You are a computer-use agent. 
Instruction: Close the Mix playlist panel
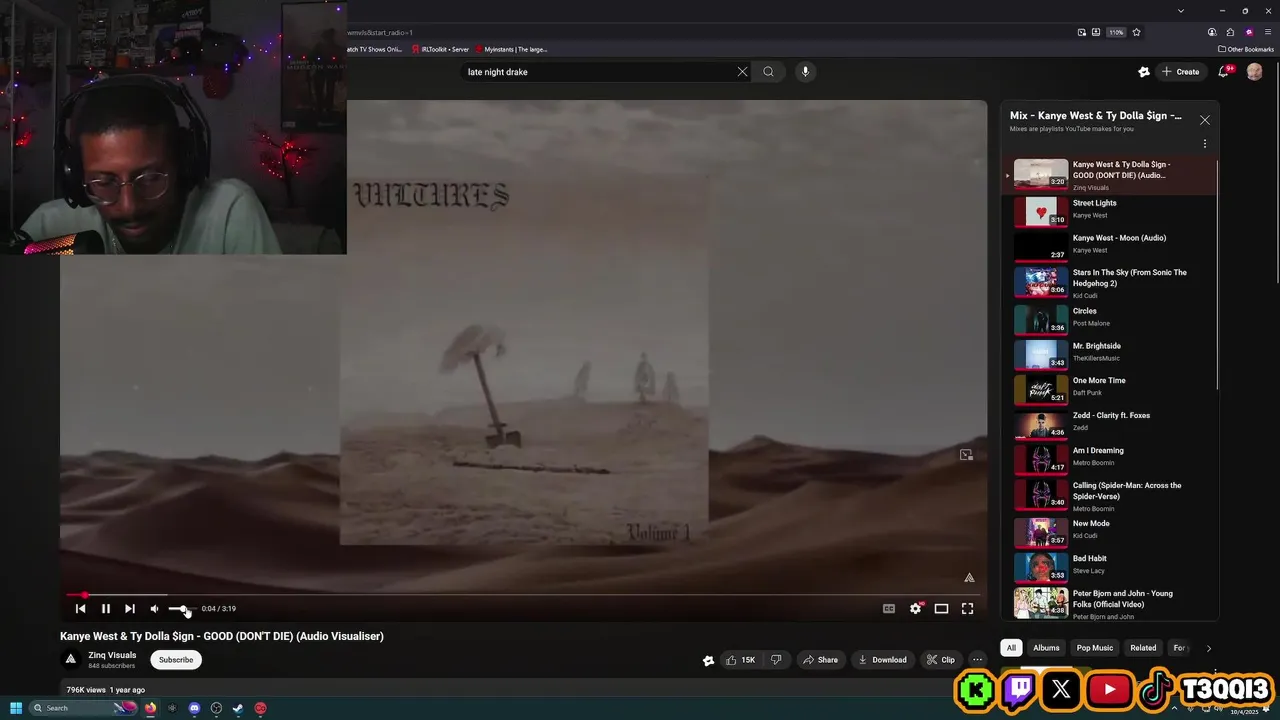tap(1204, 120)
